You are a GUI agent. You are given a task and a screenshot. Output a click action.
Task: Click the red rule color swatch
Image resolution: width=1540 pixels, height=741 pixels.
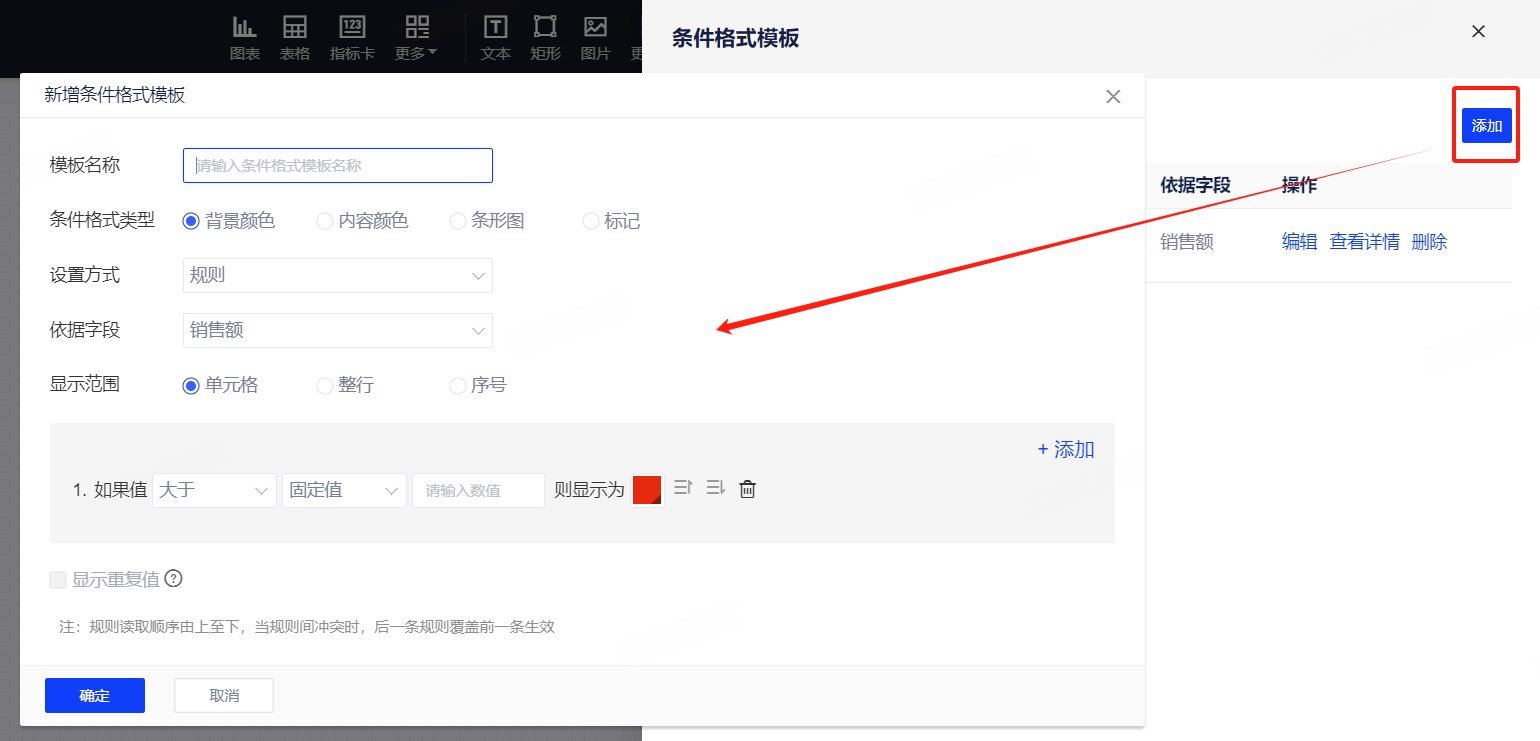647,490
